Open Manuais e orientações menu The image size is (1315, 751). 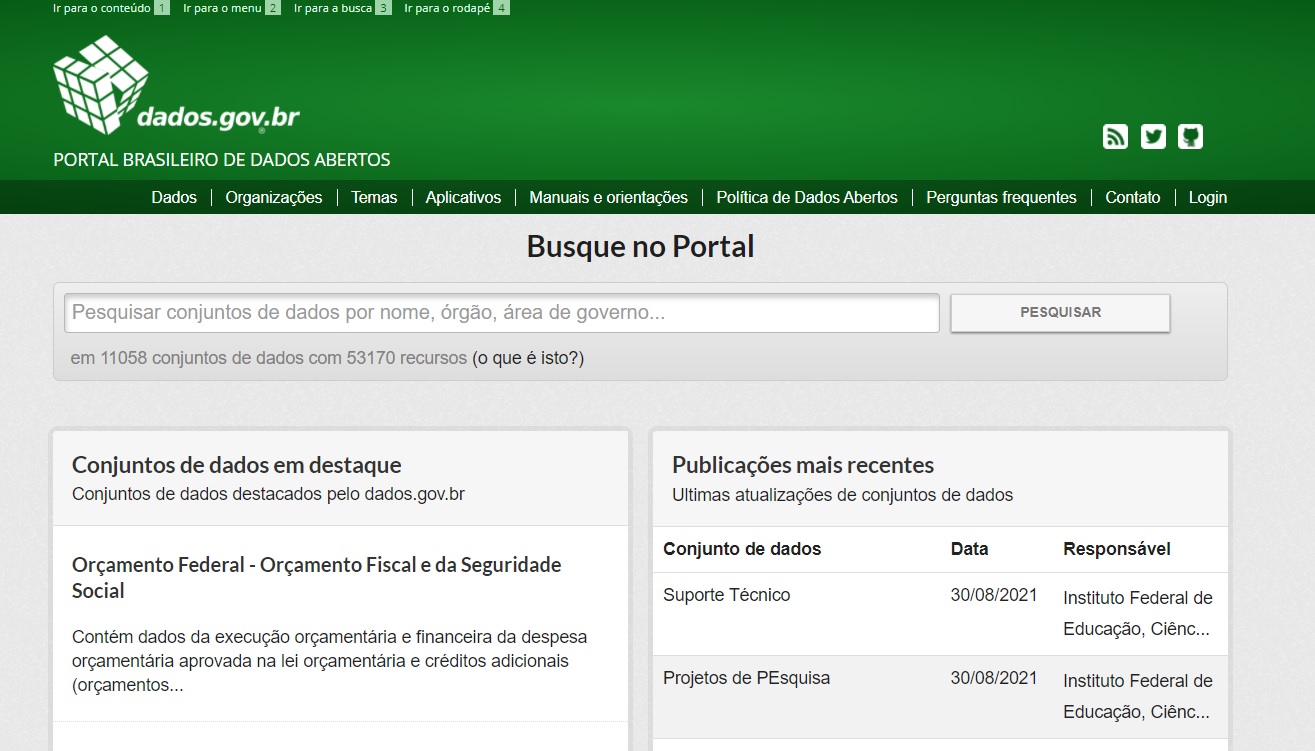pos(608,198)
